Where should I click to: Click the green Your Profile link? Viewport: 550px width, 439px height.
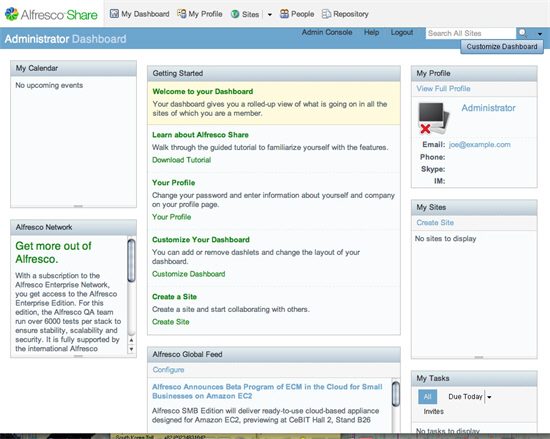tap(172, 217)
